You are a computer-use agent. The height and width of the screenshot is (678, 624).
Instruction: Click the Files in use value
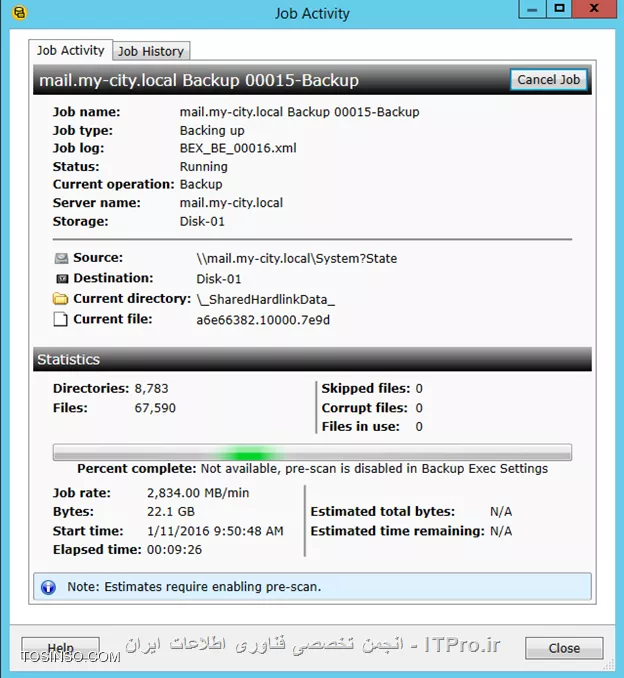(419, 426)
